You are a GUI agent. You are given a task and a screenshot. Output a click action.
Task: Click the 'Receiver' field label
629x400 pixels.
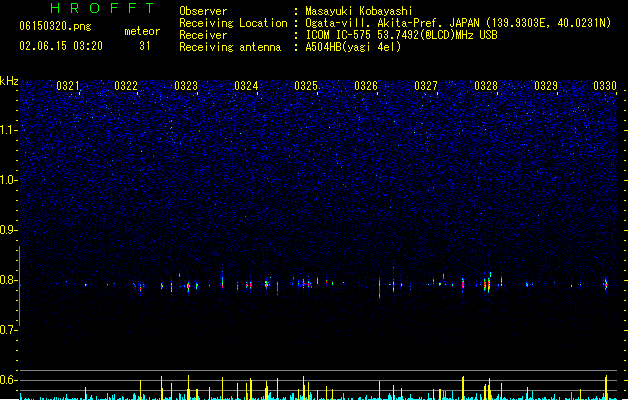203,35
